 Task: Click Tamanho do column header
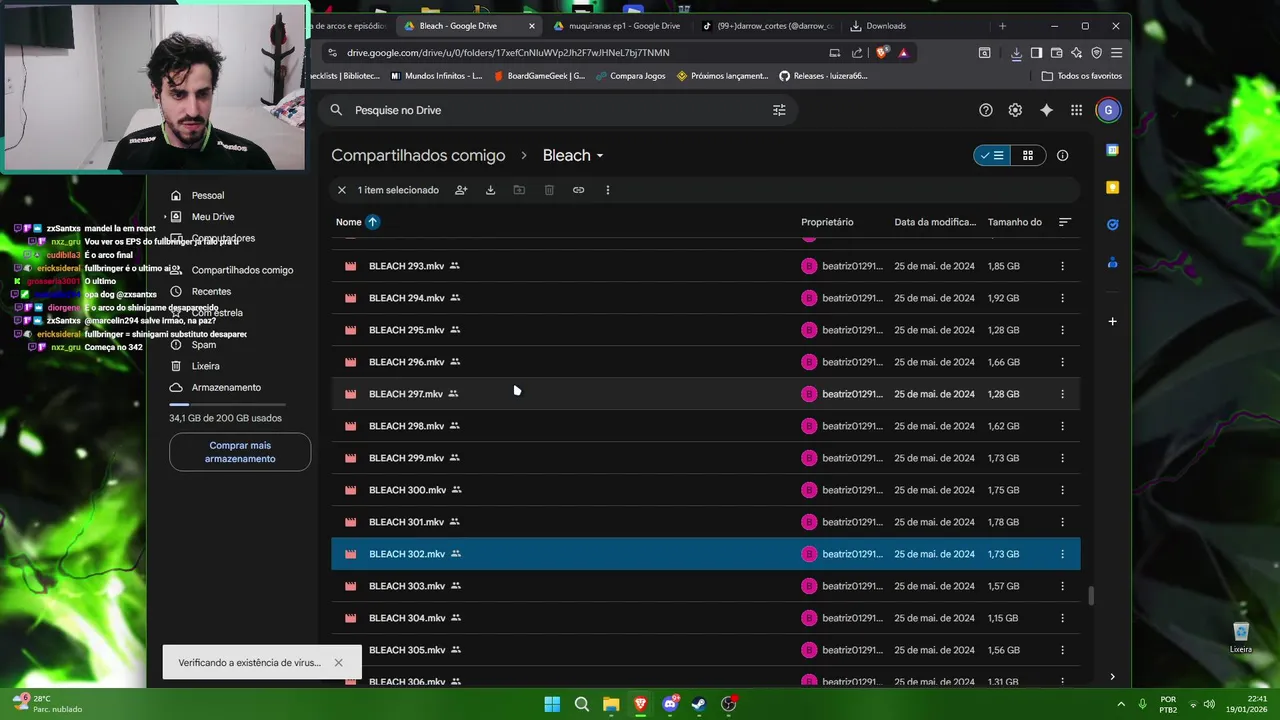(1015, 222)
